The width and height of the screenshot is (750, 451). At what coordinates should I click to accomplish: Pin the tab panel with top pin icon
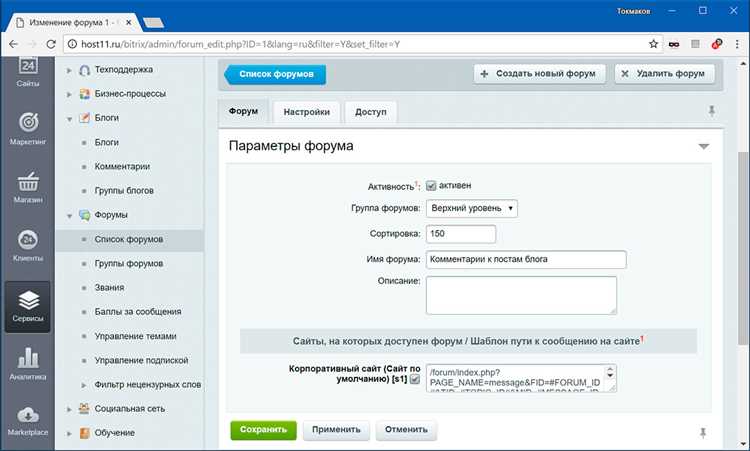click(712, 111)
